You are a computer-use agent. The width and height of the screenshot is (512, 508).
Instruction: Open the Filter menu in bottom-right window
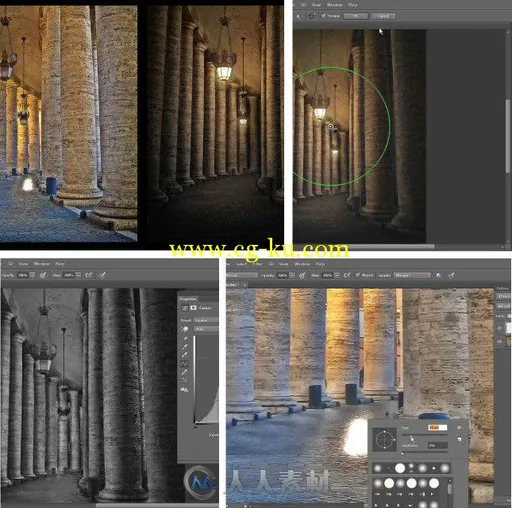[258, 264]
